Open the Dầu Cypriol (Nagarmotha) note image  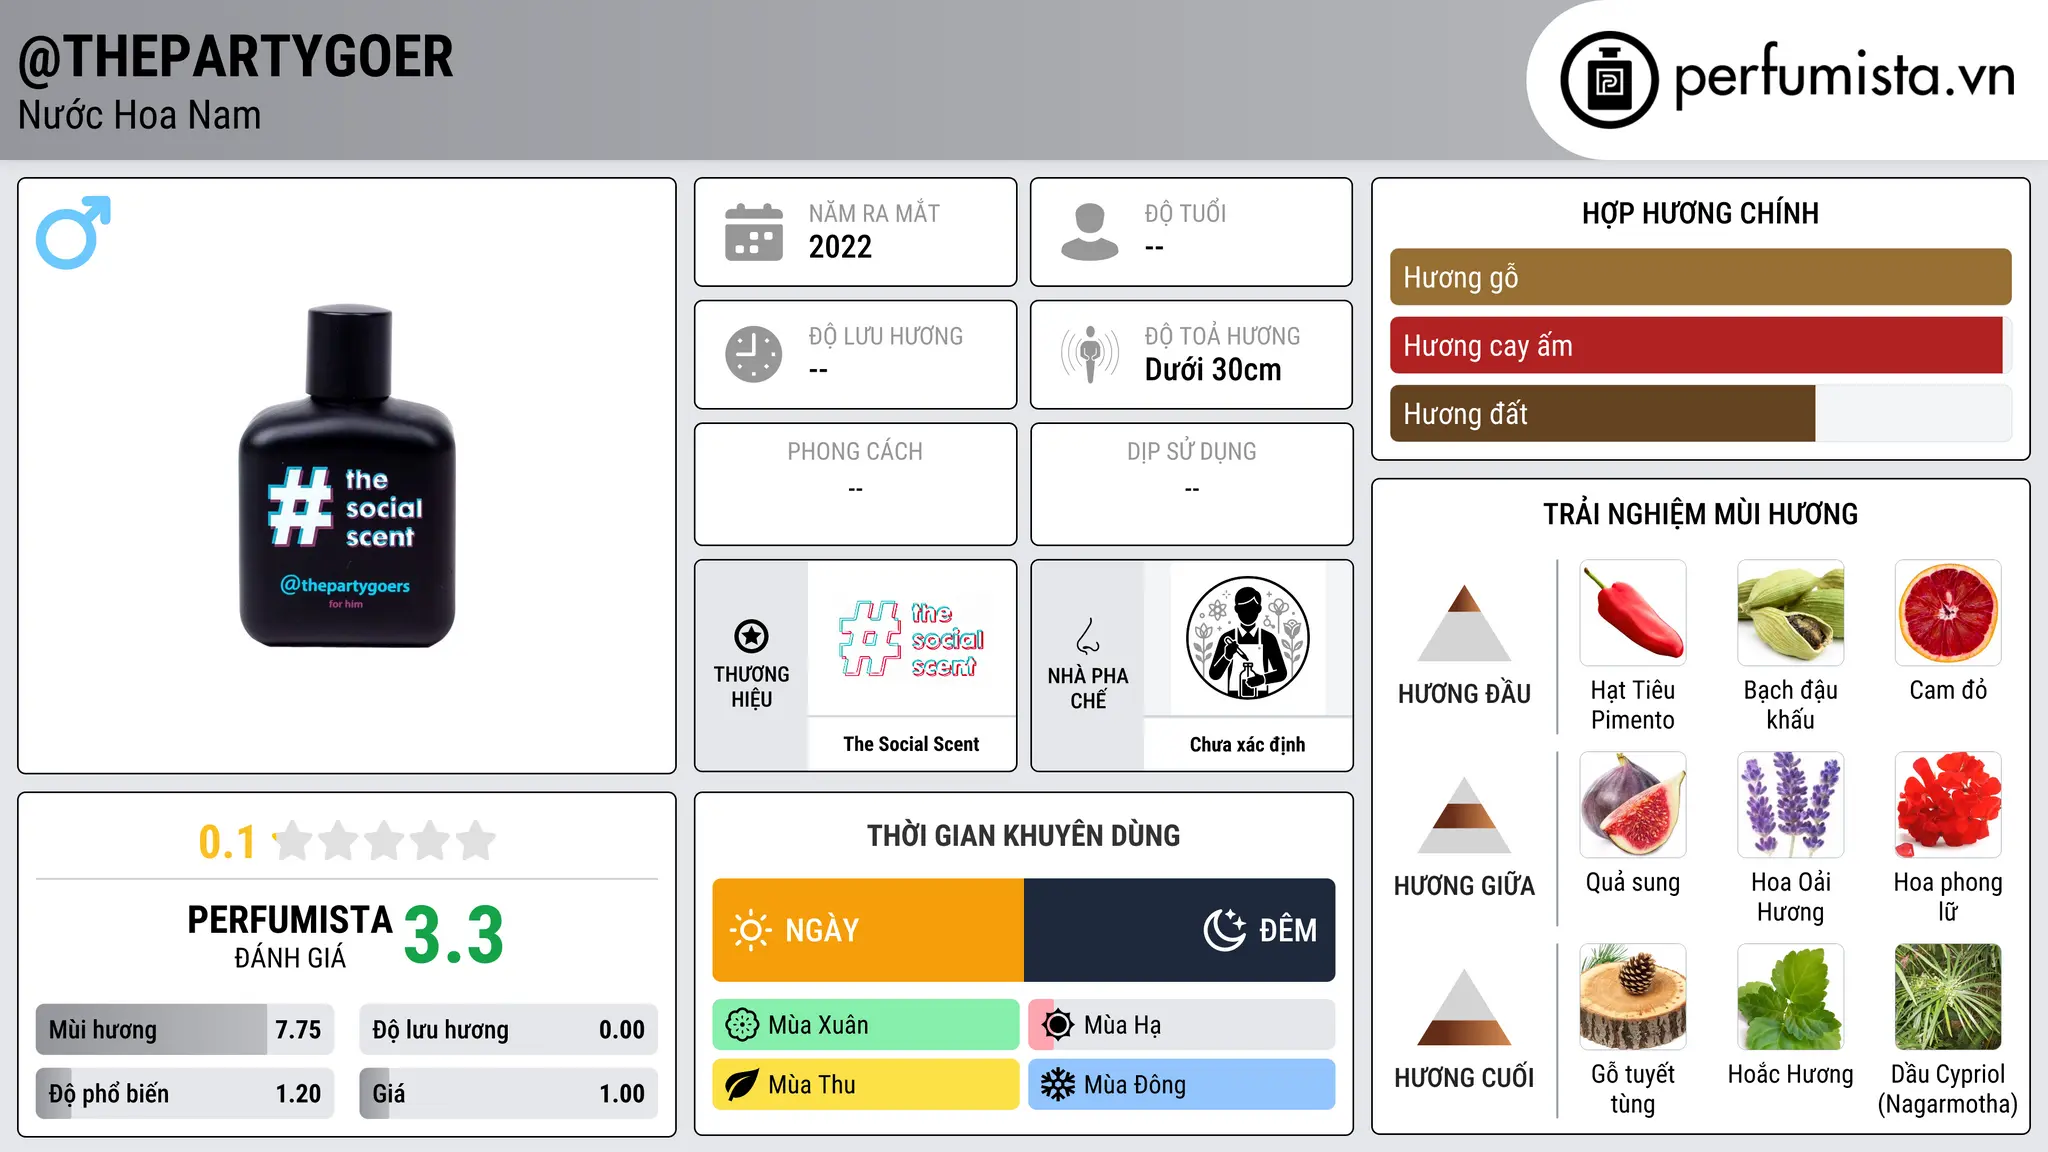click(x=1948, y=997)
